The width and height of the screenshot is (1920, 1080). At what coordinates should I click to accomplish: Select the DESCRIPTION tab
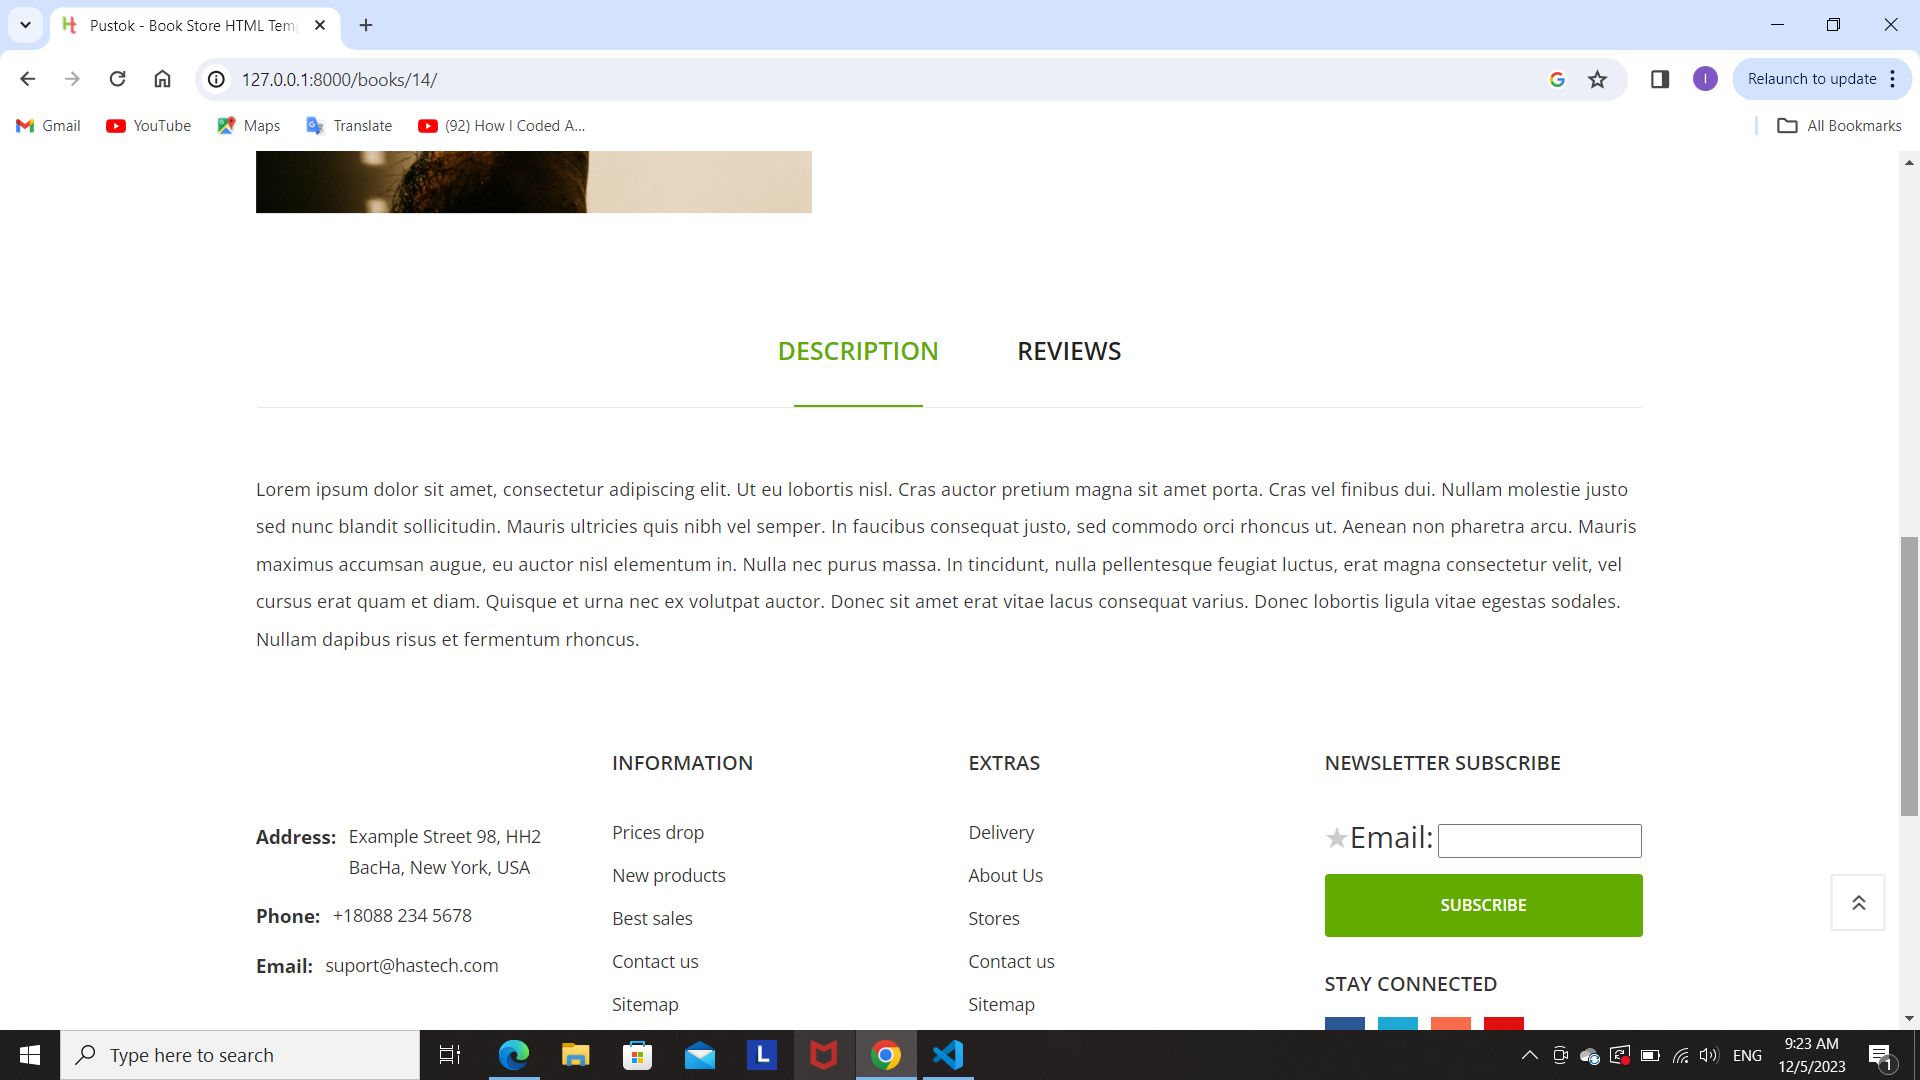(x=857, y=351)
